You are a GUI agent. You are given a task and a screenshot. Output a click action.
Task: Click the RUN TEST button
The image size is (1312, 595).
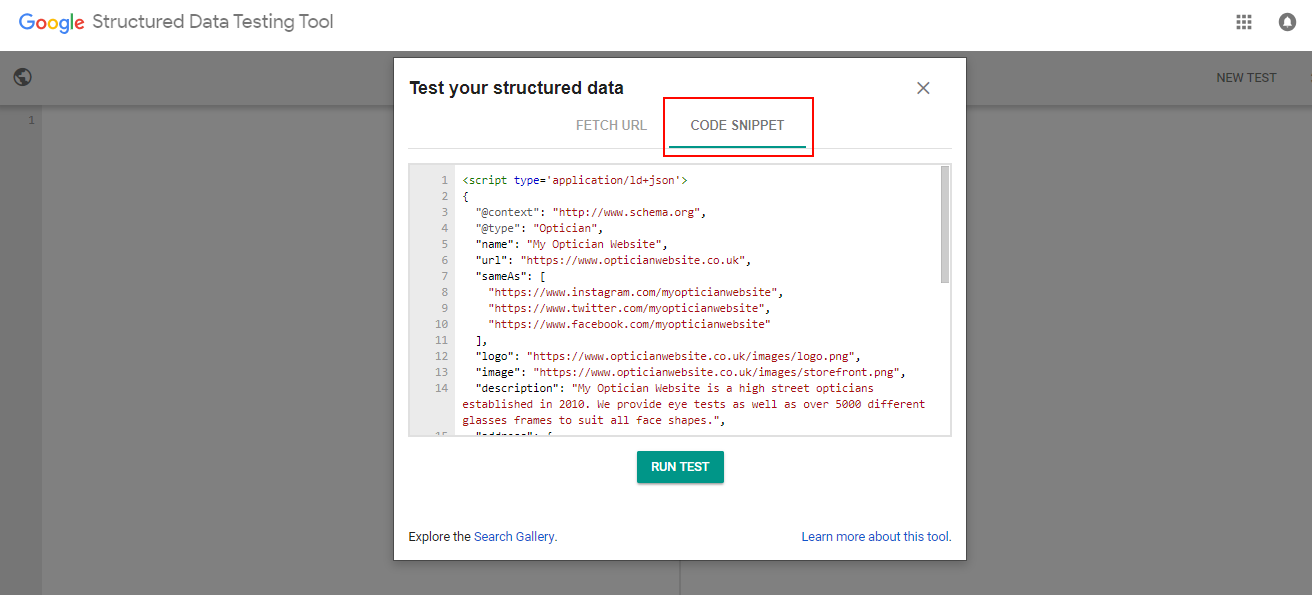coord(680,466)
